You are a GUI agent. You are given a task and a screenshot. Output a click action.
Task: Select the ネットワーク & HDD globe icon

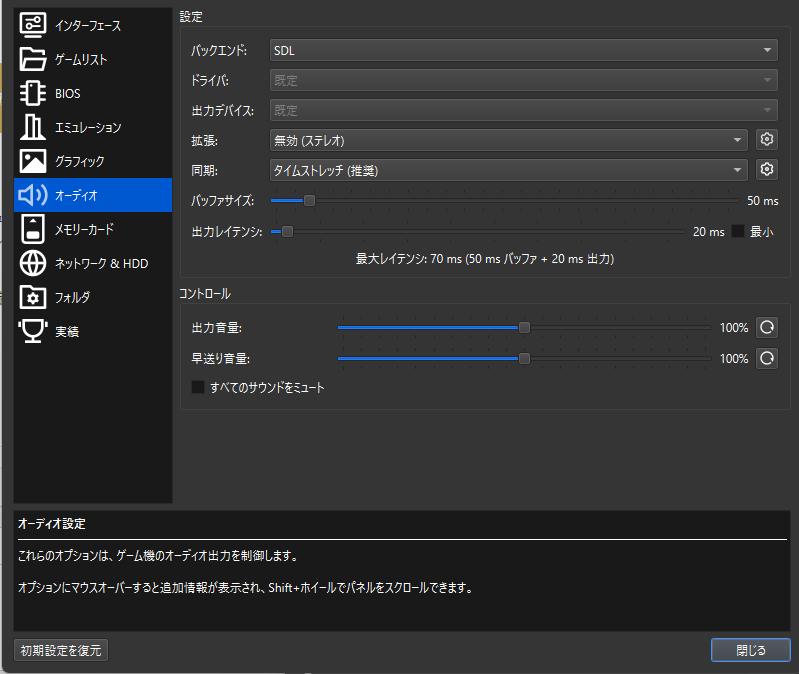(x=33, y=263)
